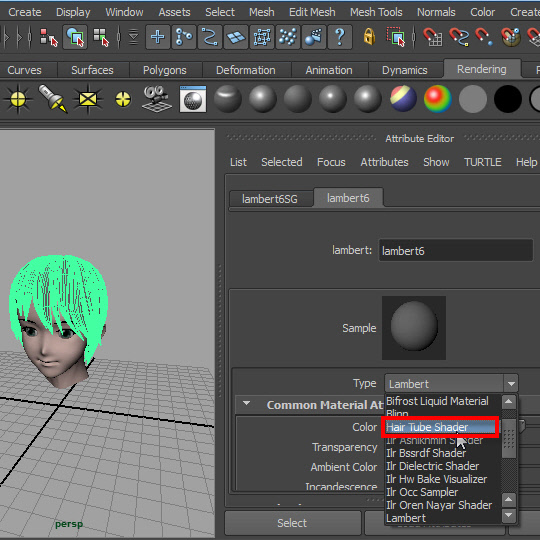Select Ilr Dielectric Shader option
Image resolution: width=540 pixels, height=540 pixels.
433,466
